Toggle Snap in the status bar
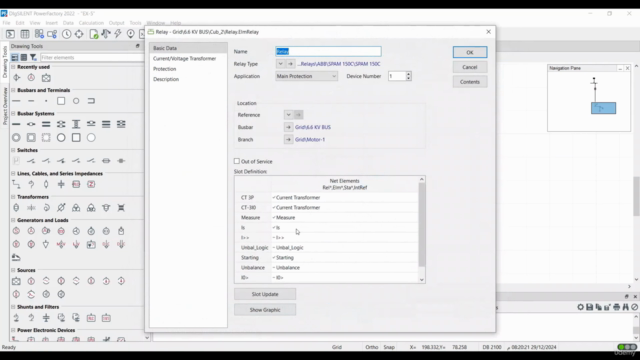The height and width of the screenshot is (360, 640). [x=389, y=347]
